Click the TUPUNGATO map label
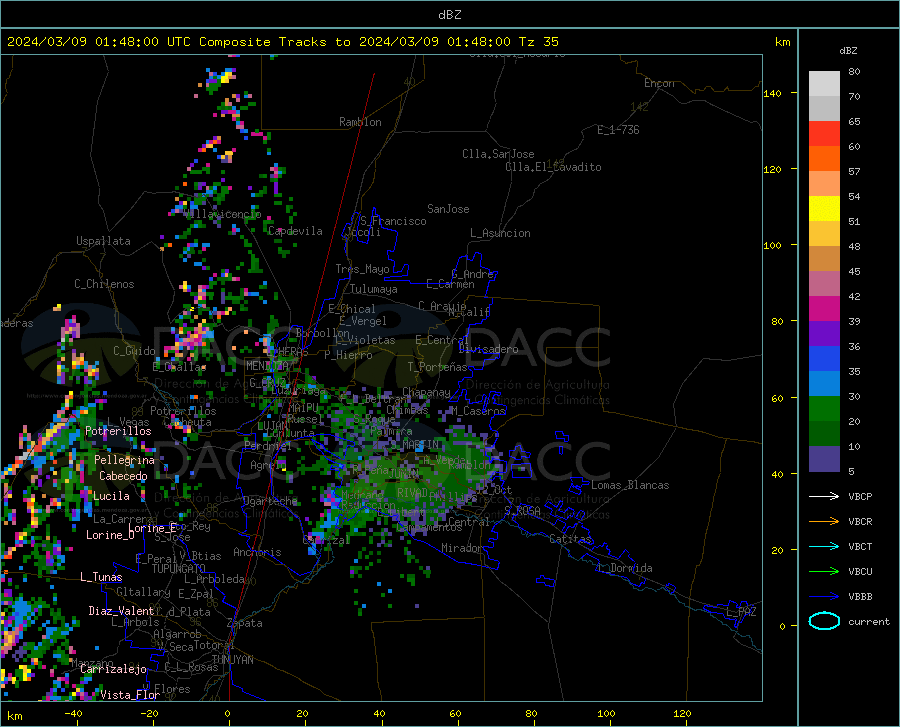The image size is (900, 727). point(179,569)
